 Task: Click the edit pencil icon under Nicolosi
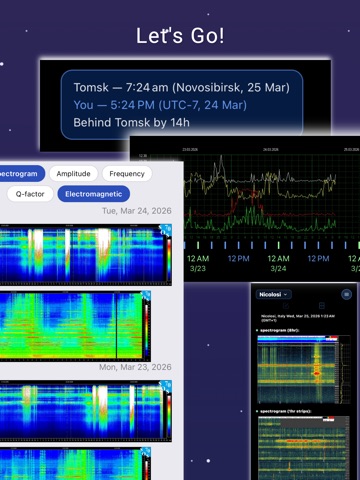pos(286,305)
